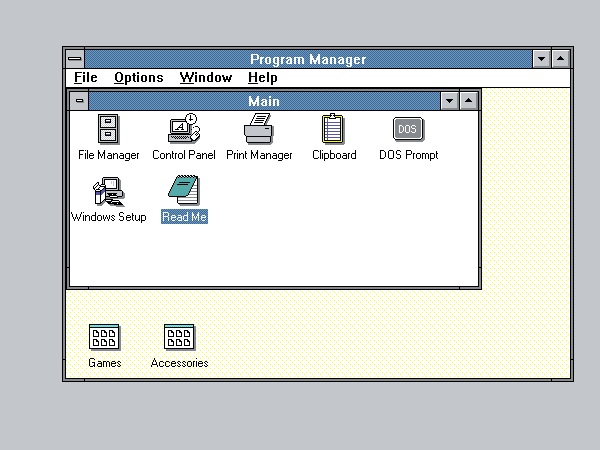Click the Program Manager title bar
The image size is (600, 450).
pyautogui.click(x=308, y=59)
